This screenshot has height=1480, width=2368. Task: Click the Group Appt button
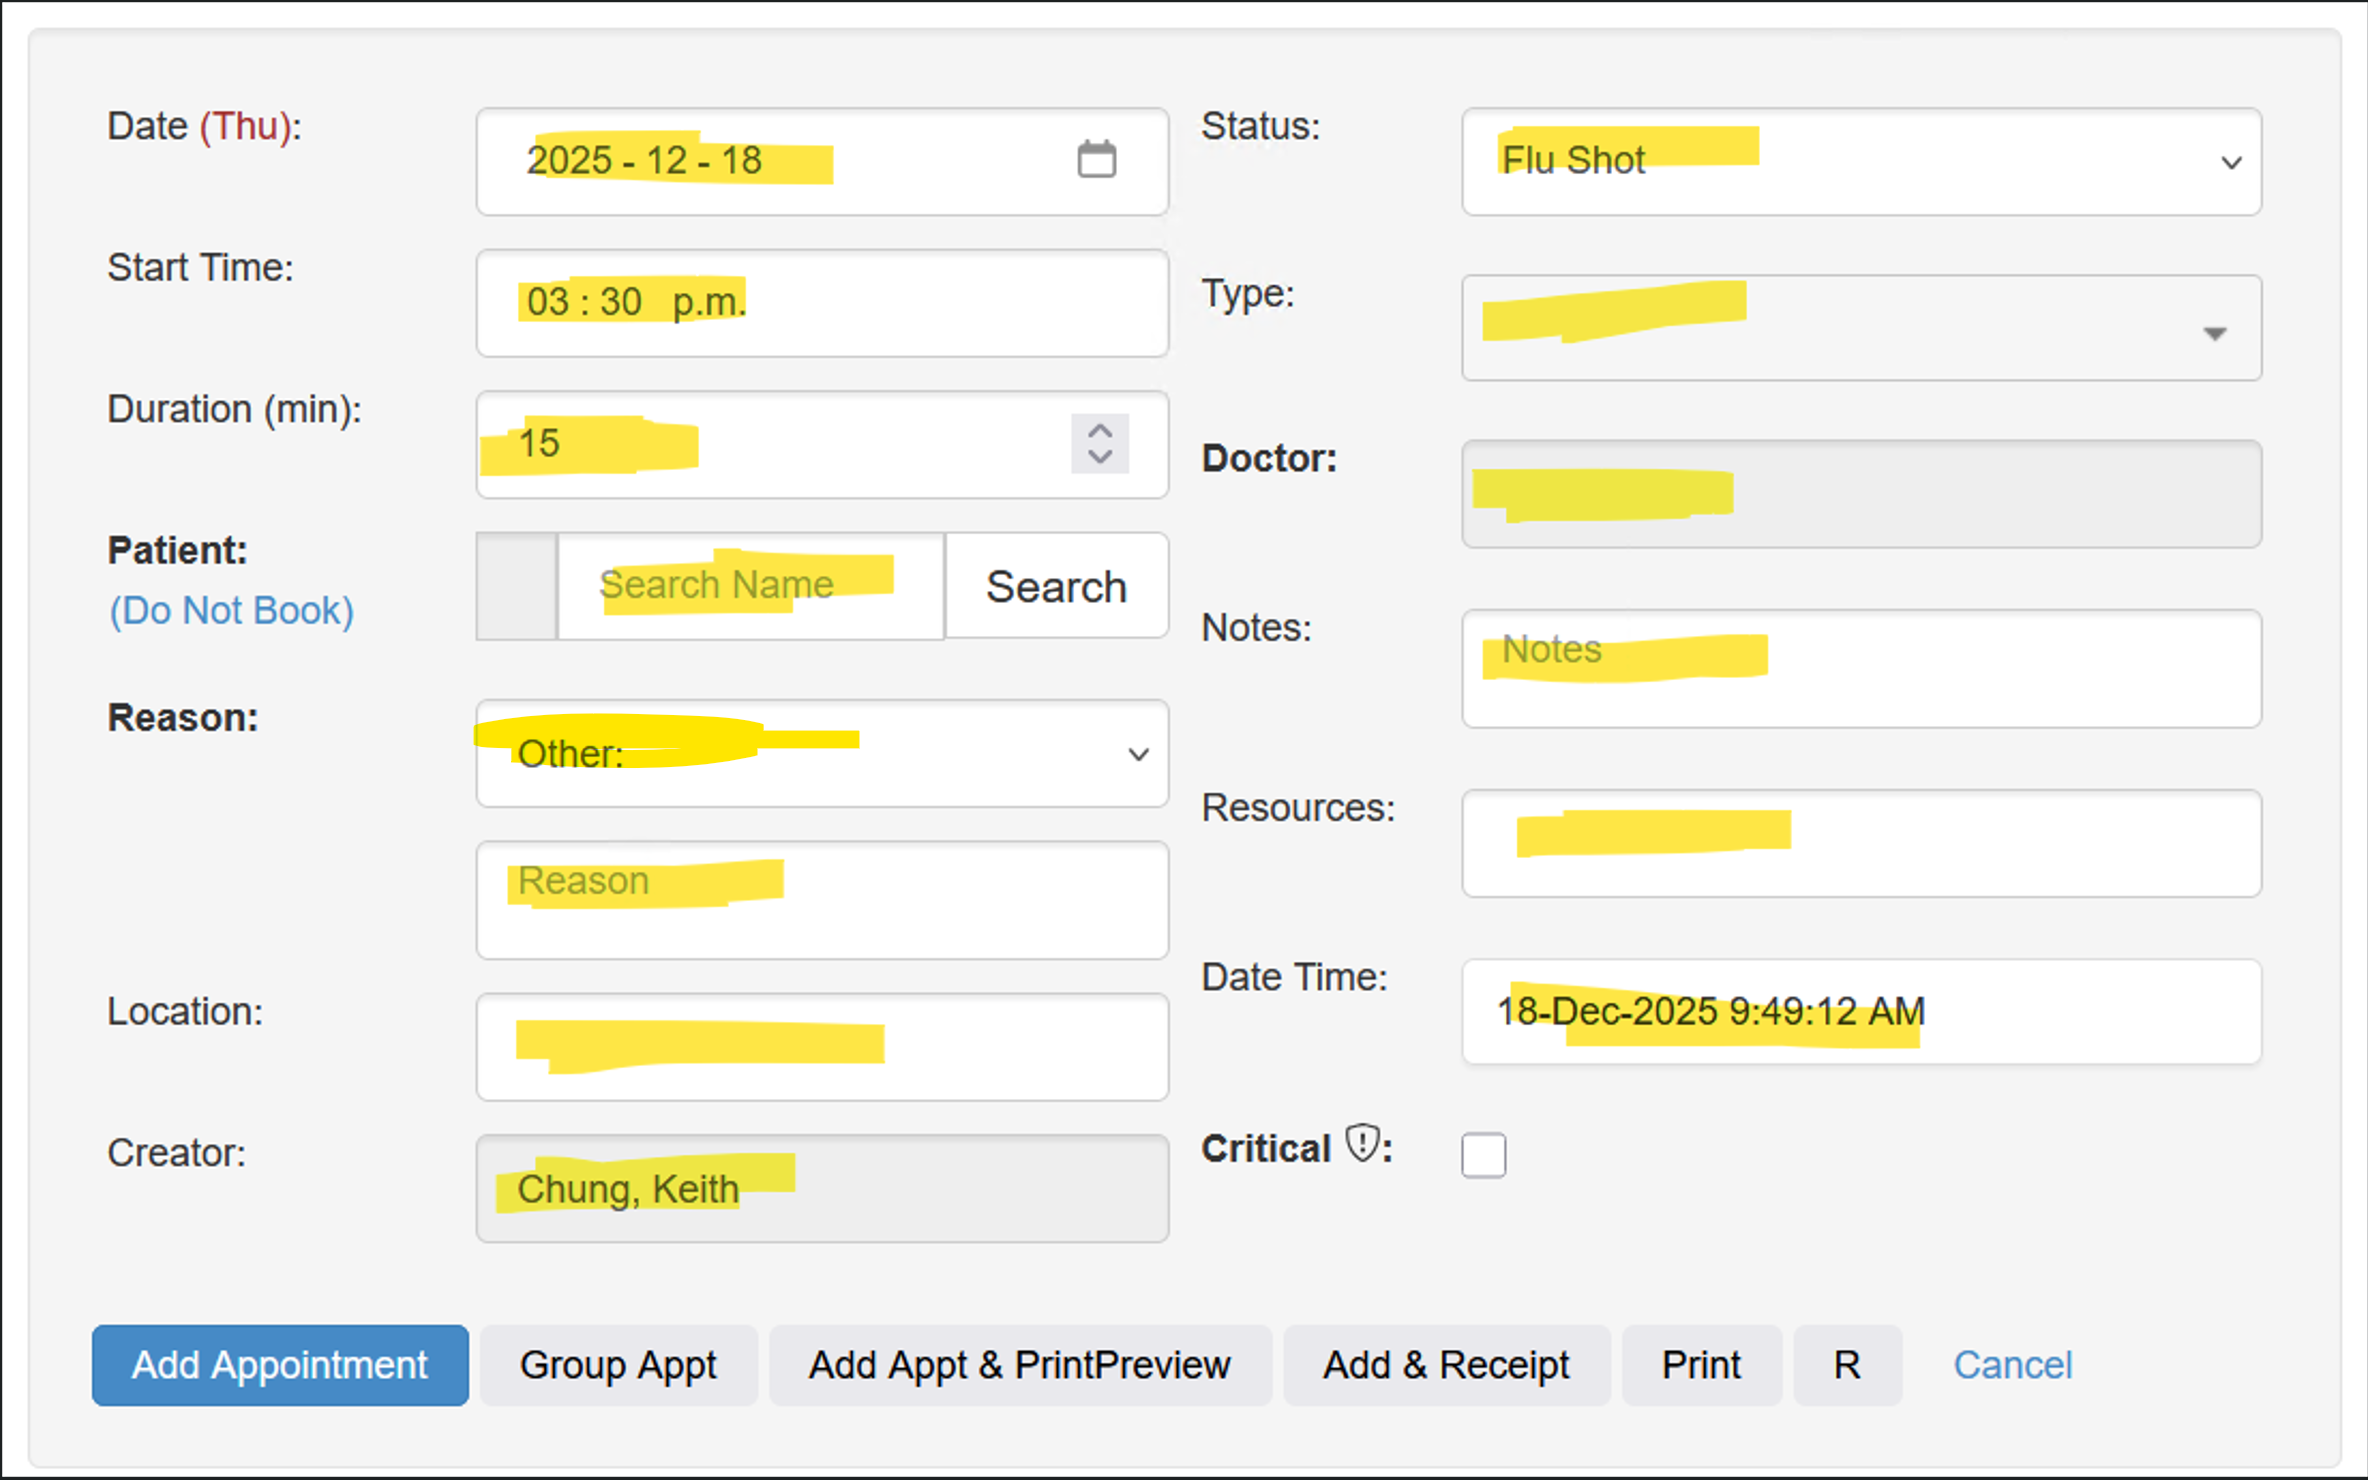click(618, 1365)
